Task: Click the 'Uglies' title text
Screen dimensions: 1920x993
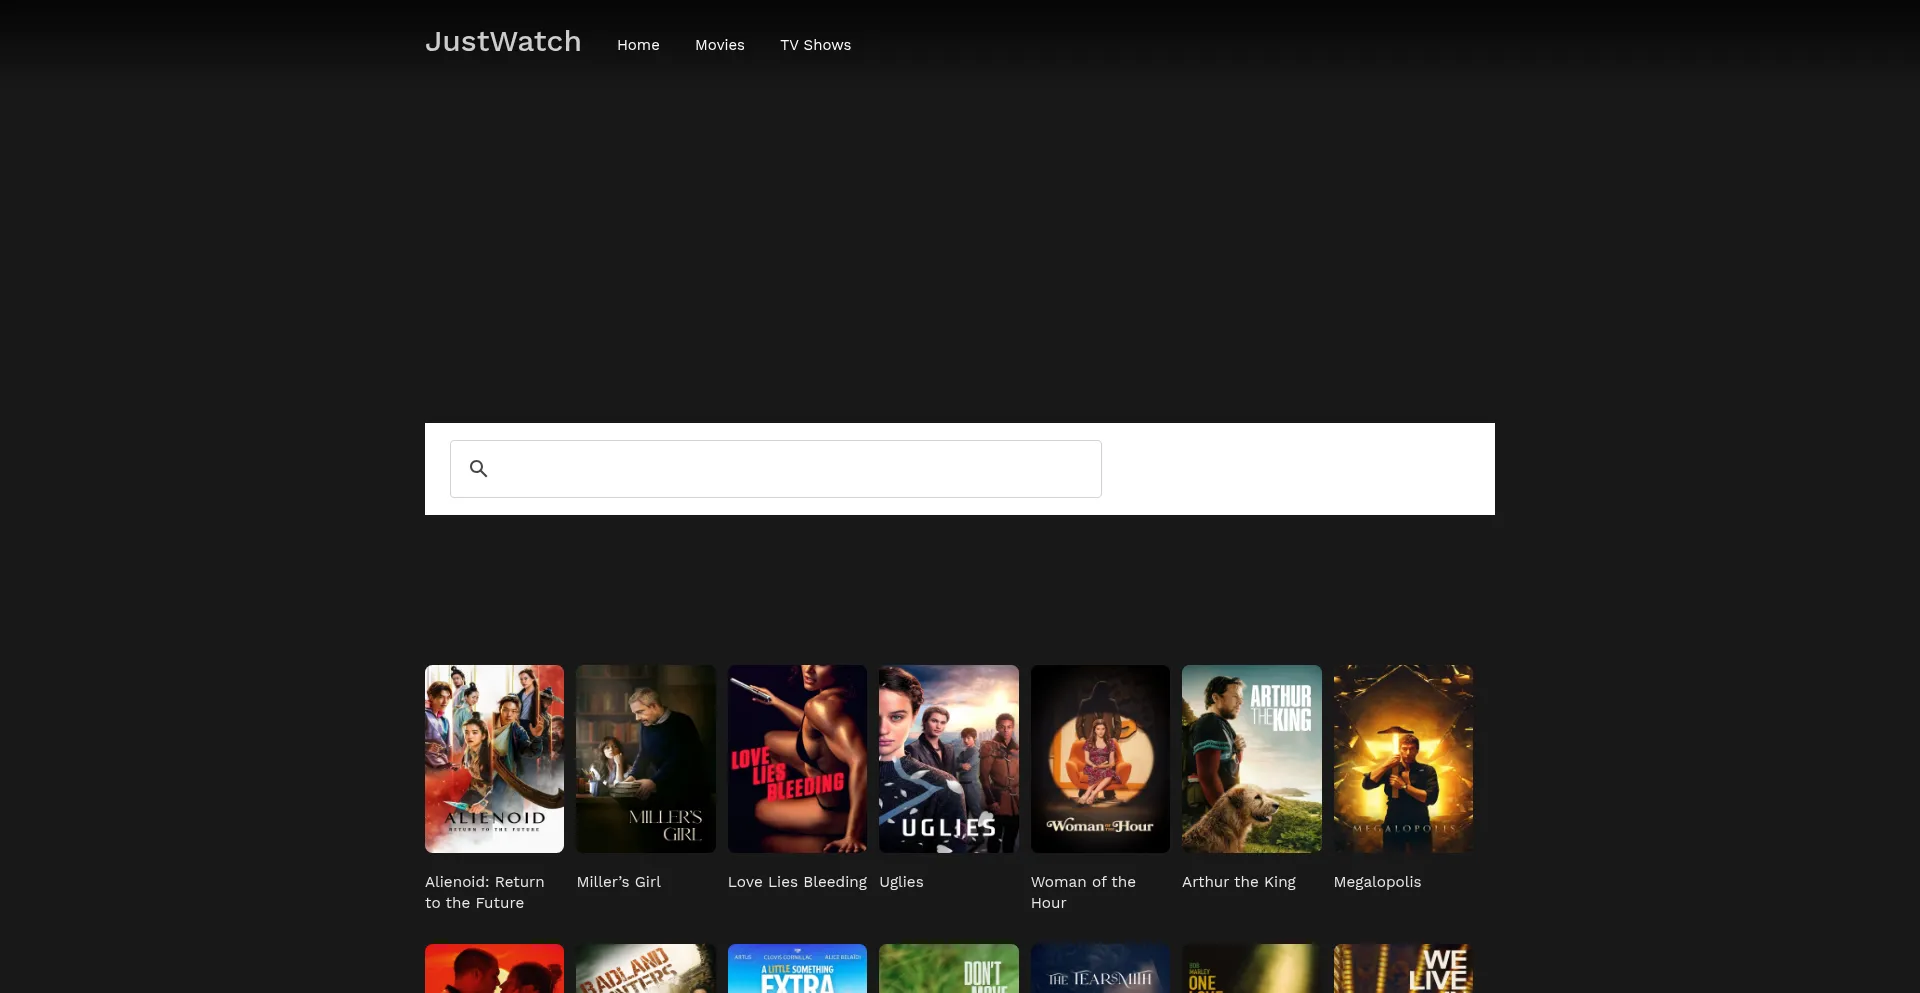Action: 901,882
